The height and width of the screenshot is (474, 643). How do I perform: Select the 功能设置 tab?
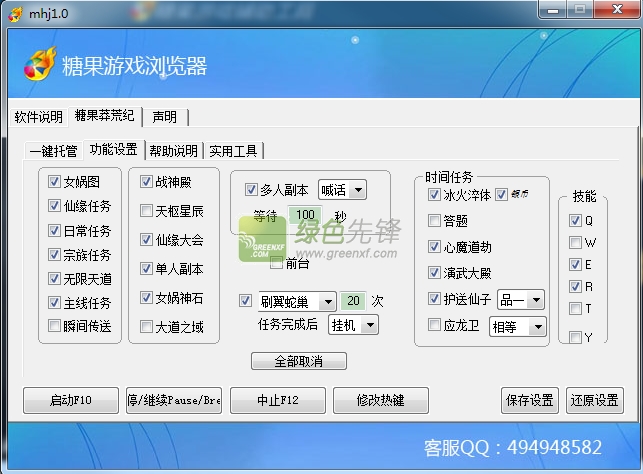click(x=114, y=150)
